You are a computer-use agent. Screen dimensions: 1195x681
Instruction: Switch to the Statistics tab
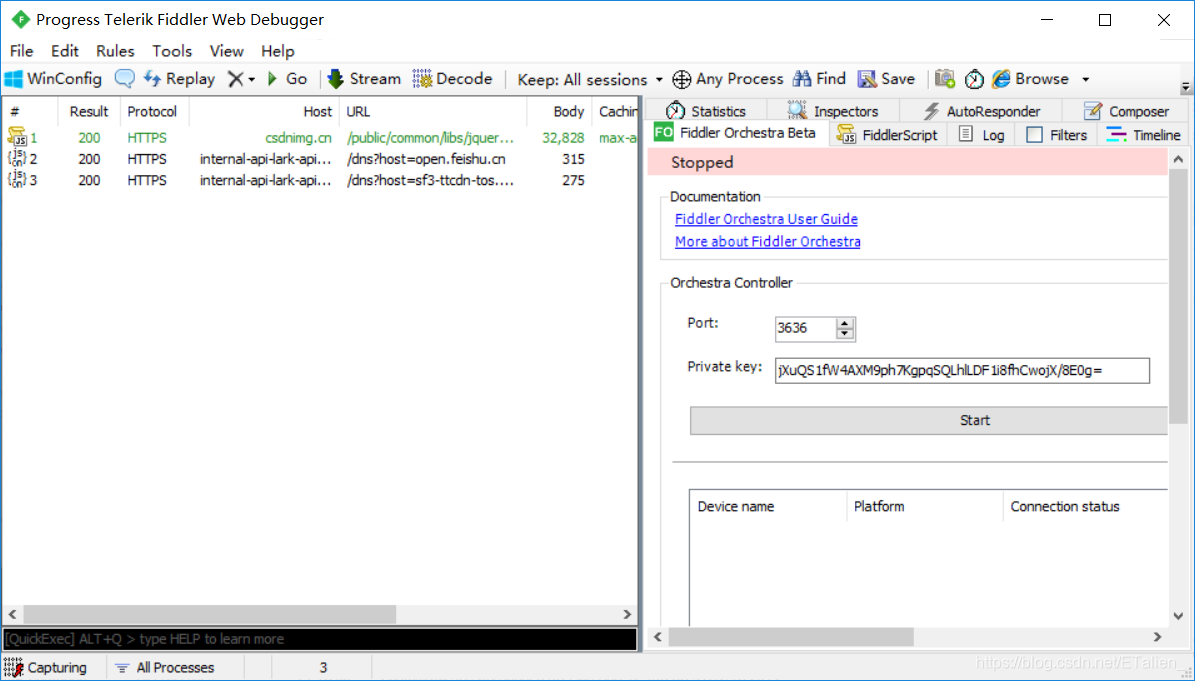(x=705, y=111)
